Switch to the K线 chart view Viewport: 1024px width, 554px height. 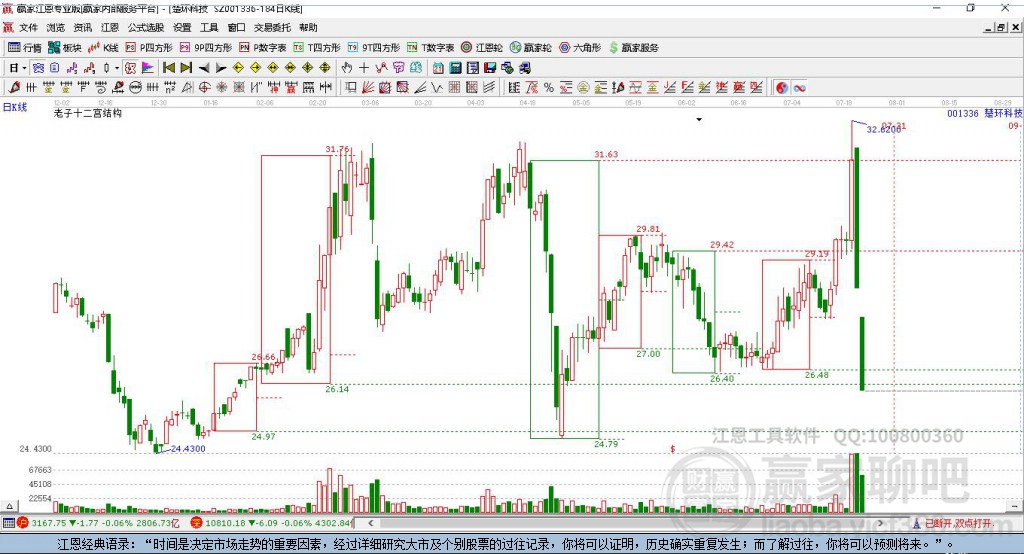pos(103,48)
